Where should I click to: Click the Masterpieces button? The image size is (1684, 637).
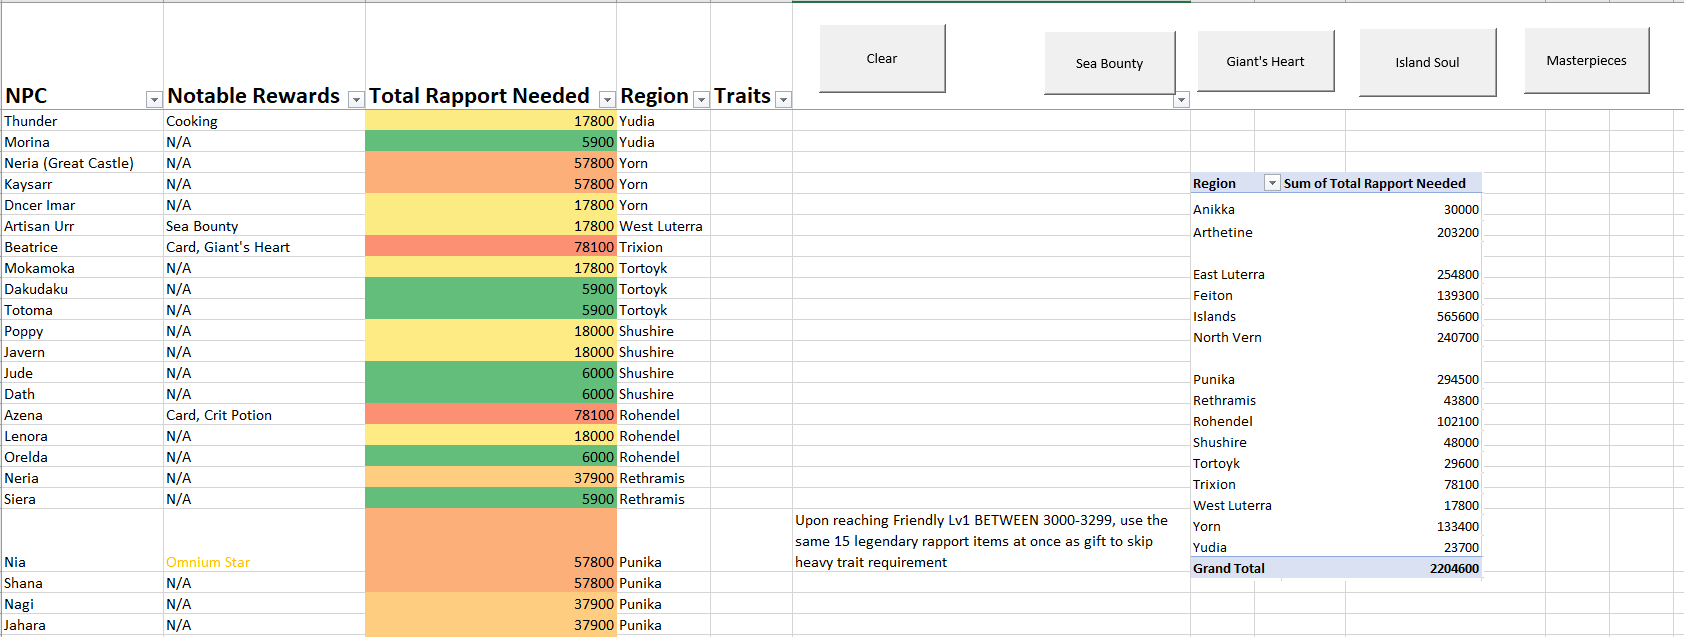click(x=1587, y=61)
